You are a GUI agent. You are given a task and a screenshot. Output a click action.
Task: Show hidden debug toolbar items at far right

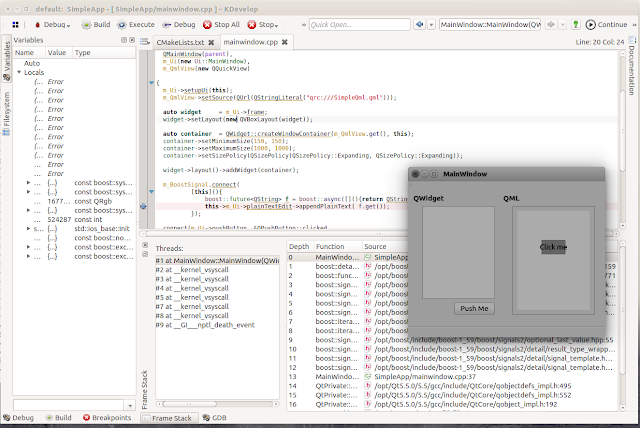coord(635,25)
